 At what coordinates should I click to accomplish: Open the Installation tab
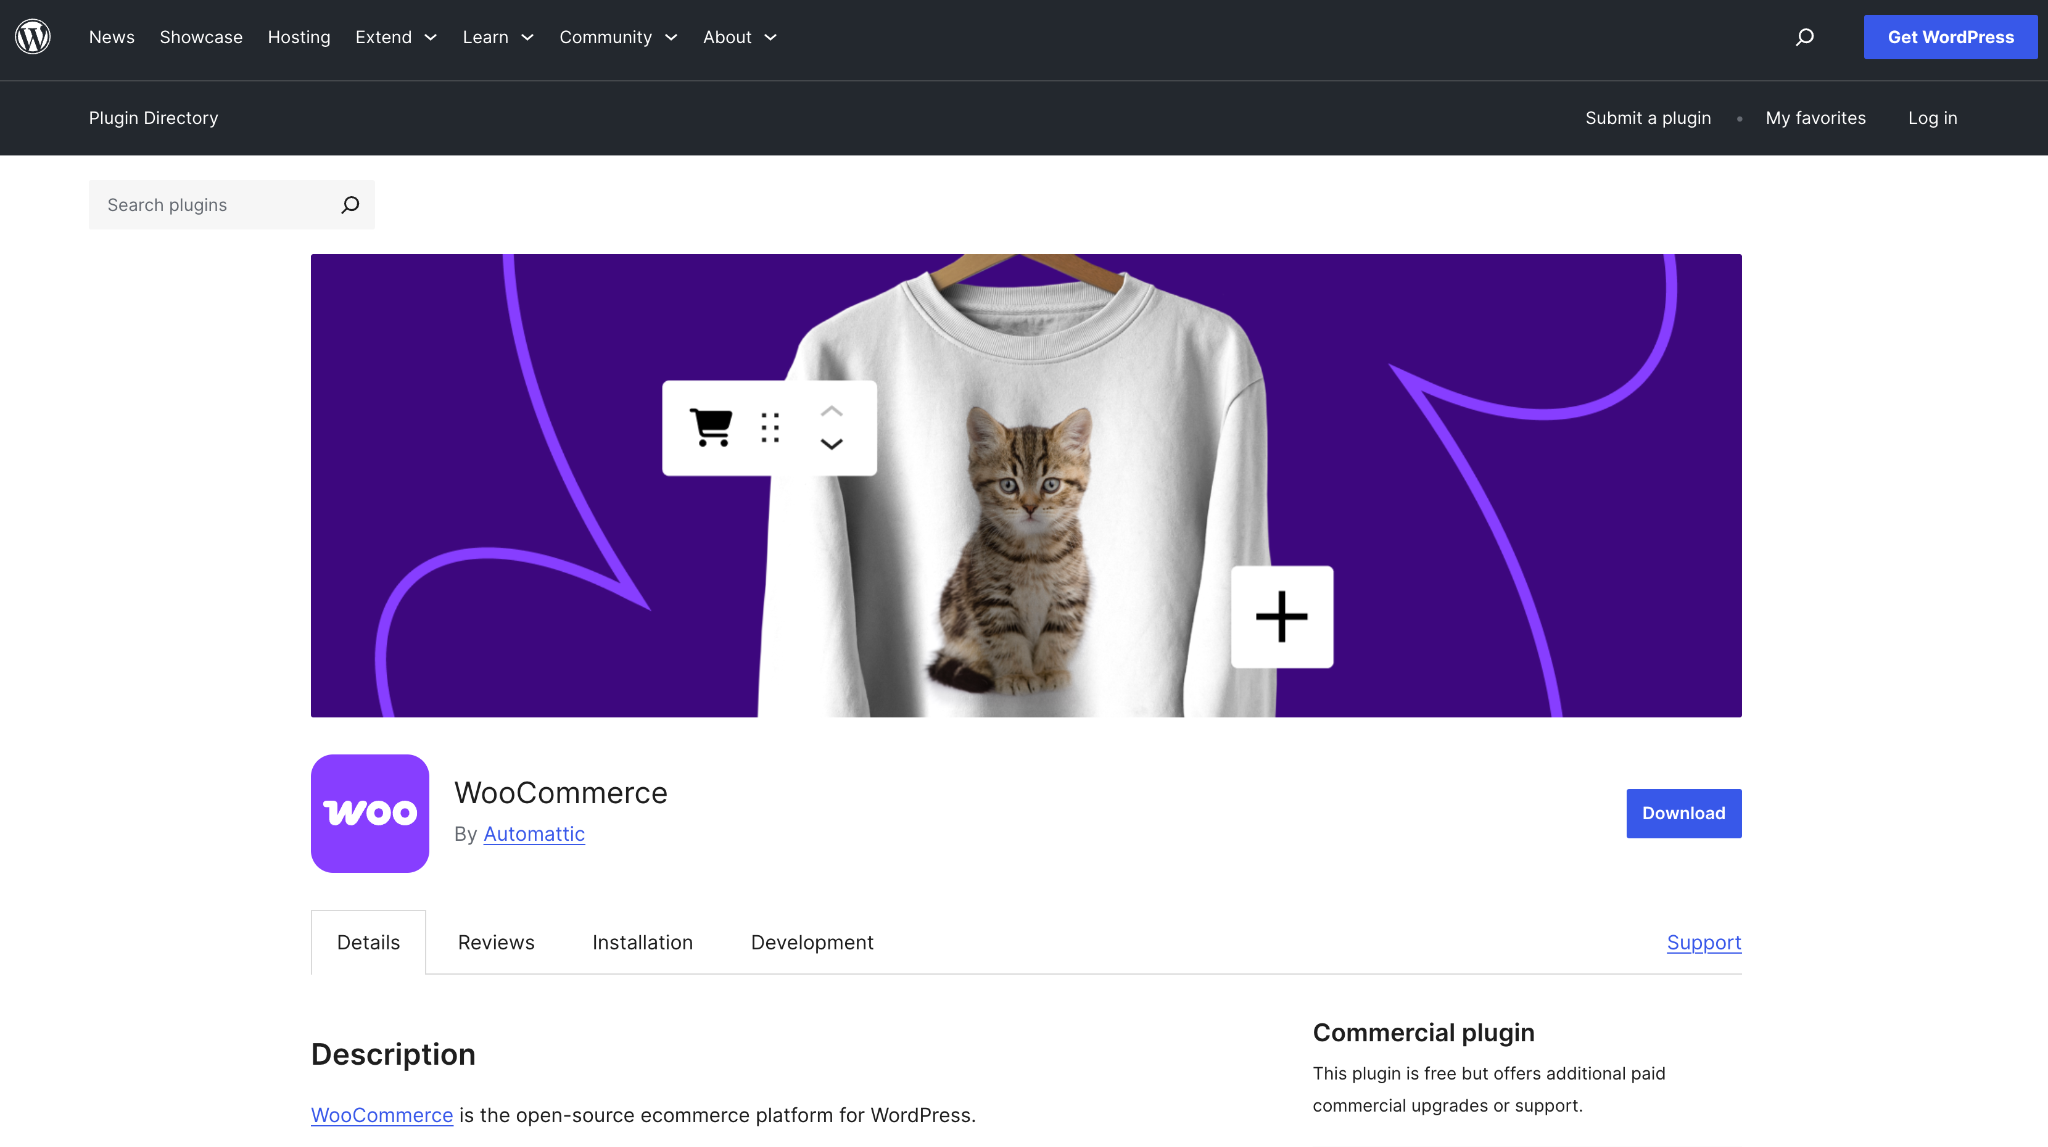(642, 942)
